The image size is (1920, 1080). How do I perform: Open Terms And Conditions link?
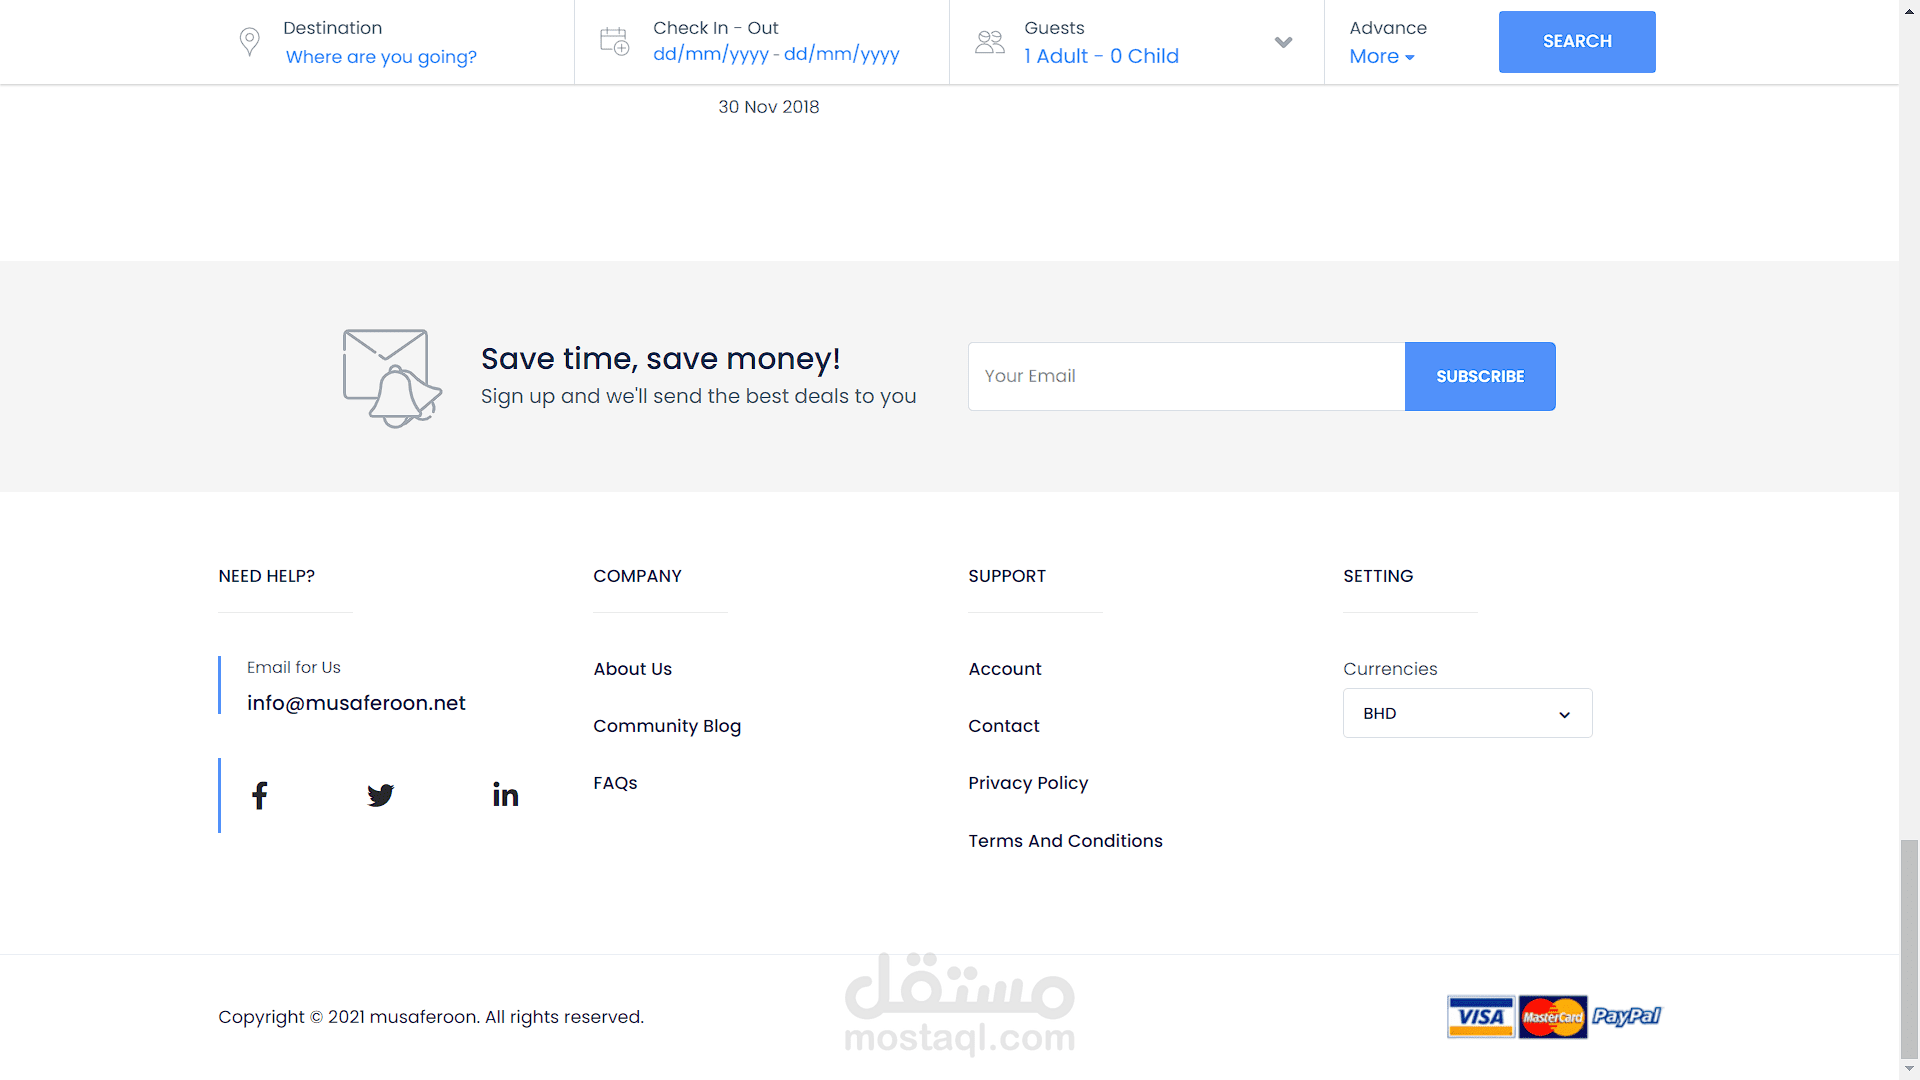1065,841
